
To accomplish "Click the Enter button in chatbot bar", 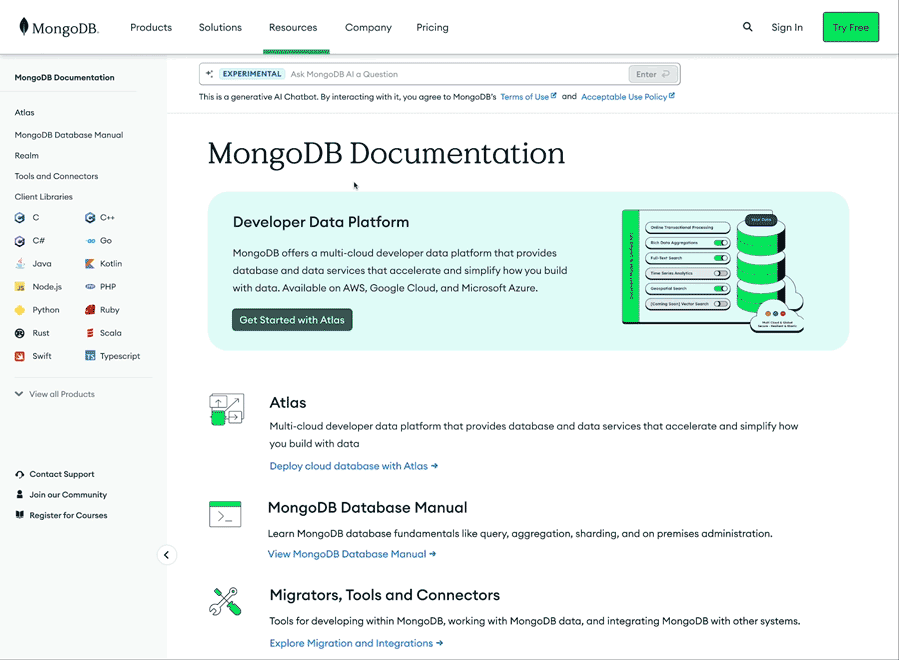I will (652, 74).
